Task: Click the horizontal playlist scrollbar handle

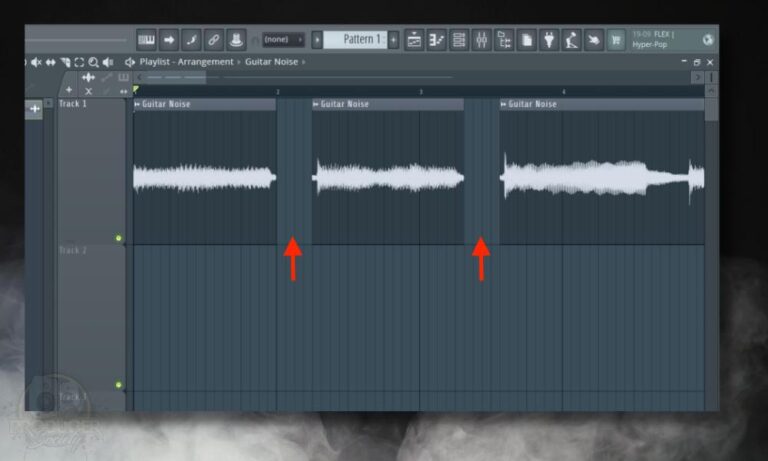Action: click(x=175, y=77)
